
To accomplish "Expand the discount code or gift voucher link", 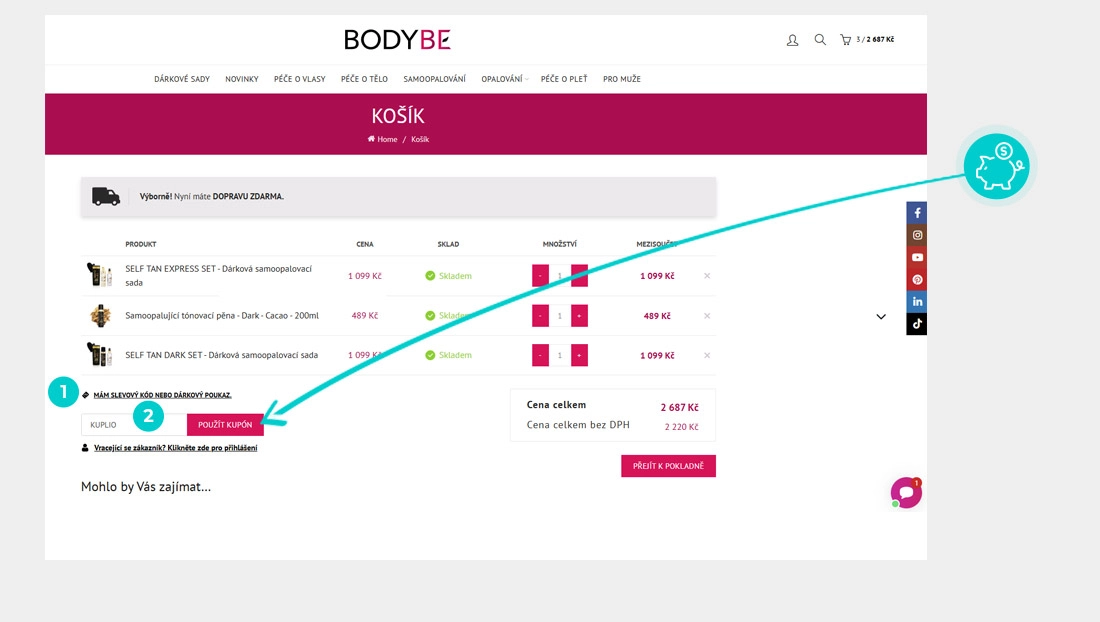I will coord(162,395).
